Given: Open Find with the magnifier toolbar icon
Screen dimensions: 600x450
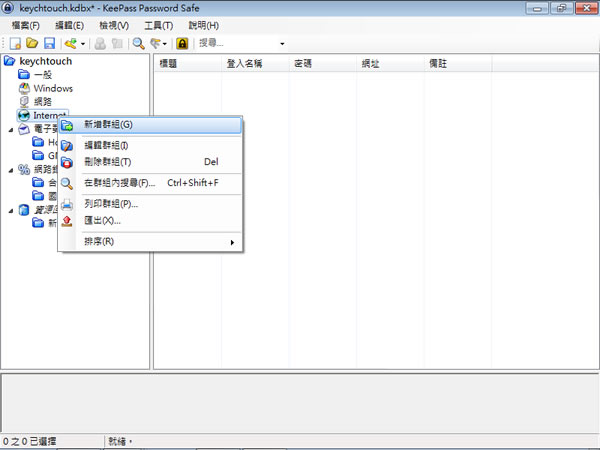Looking at the screenshot, I should [138, 43].
